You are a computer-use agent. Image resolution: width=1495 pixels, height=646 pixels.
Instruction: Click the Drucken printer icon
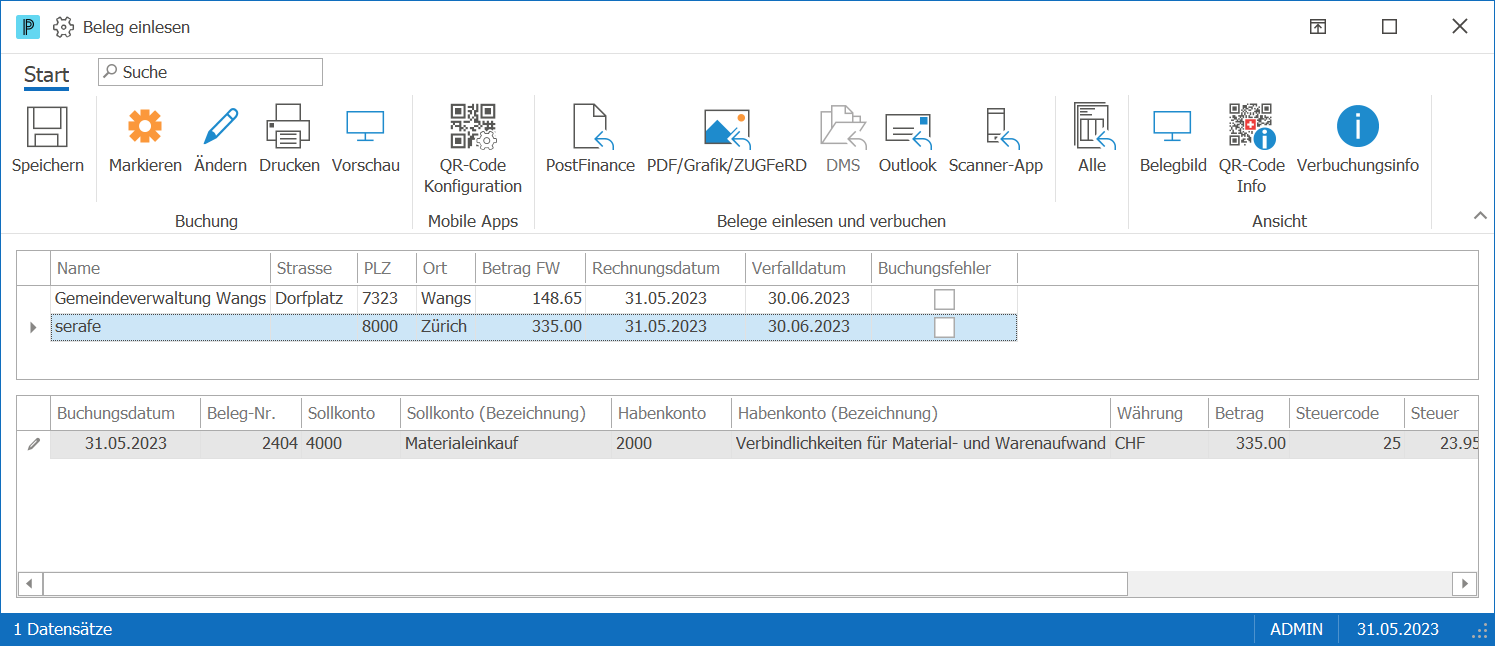pos(289,127)
